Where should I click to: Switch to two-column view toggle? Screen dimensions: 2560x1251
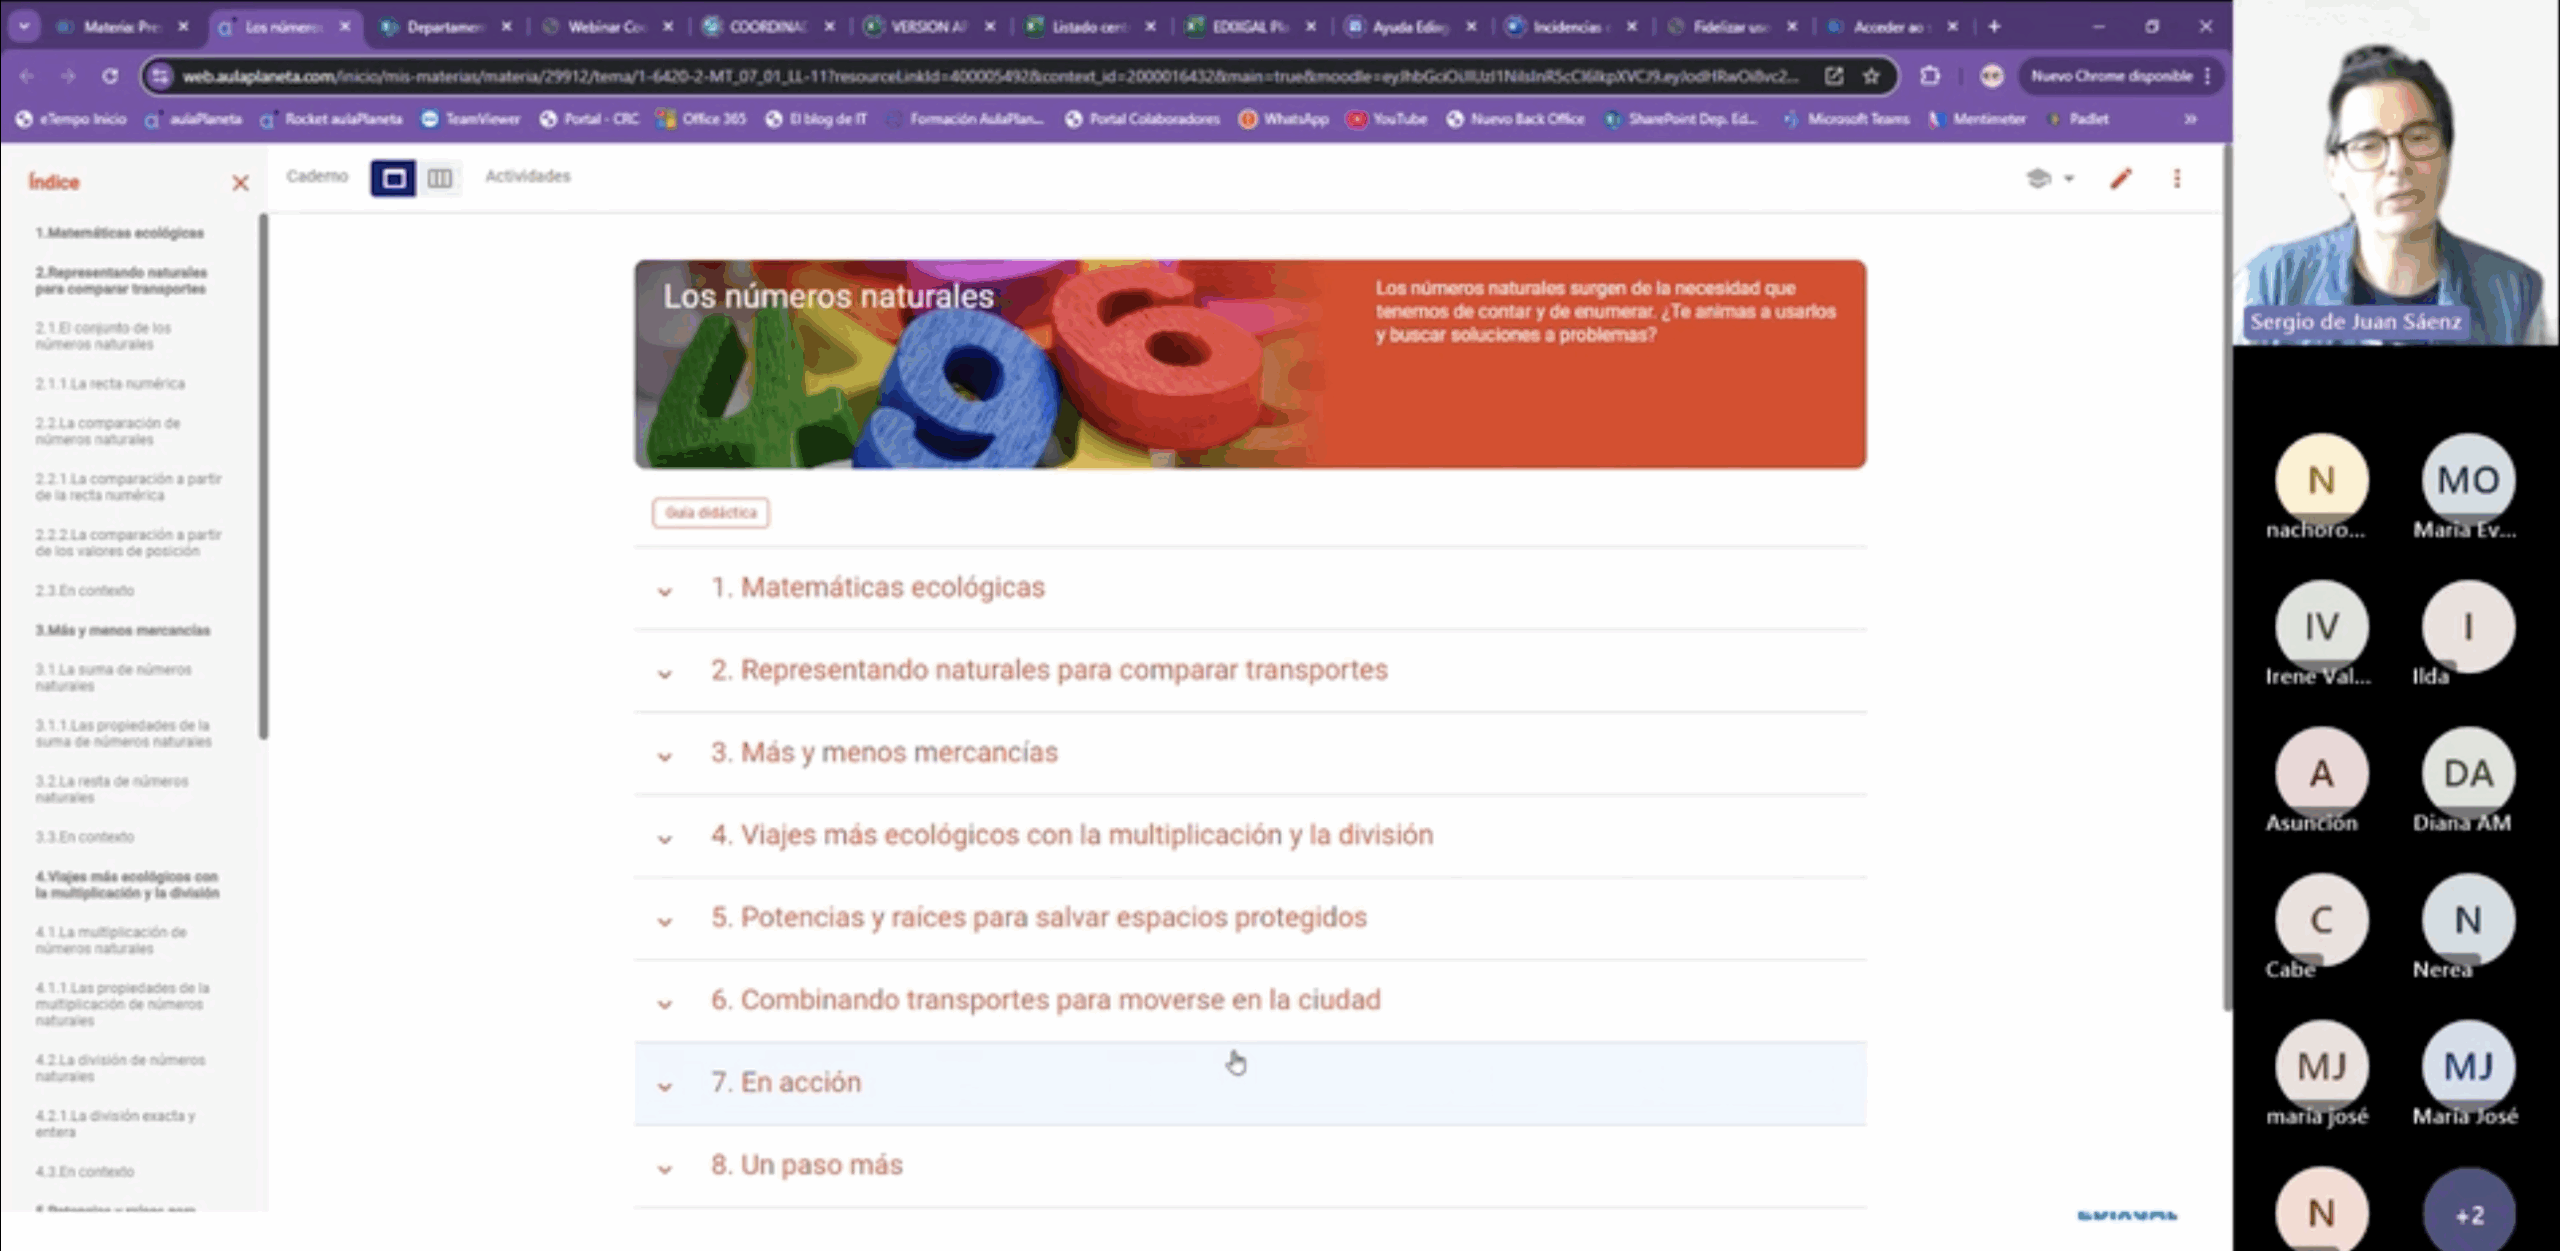click(x=439, y=178)
